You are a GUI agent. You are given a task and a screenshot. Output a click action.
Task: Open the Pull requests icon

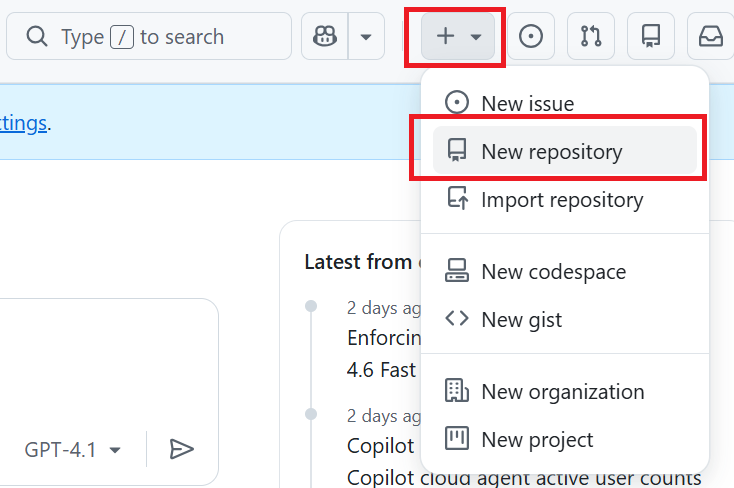[x=591, y=37]
